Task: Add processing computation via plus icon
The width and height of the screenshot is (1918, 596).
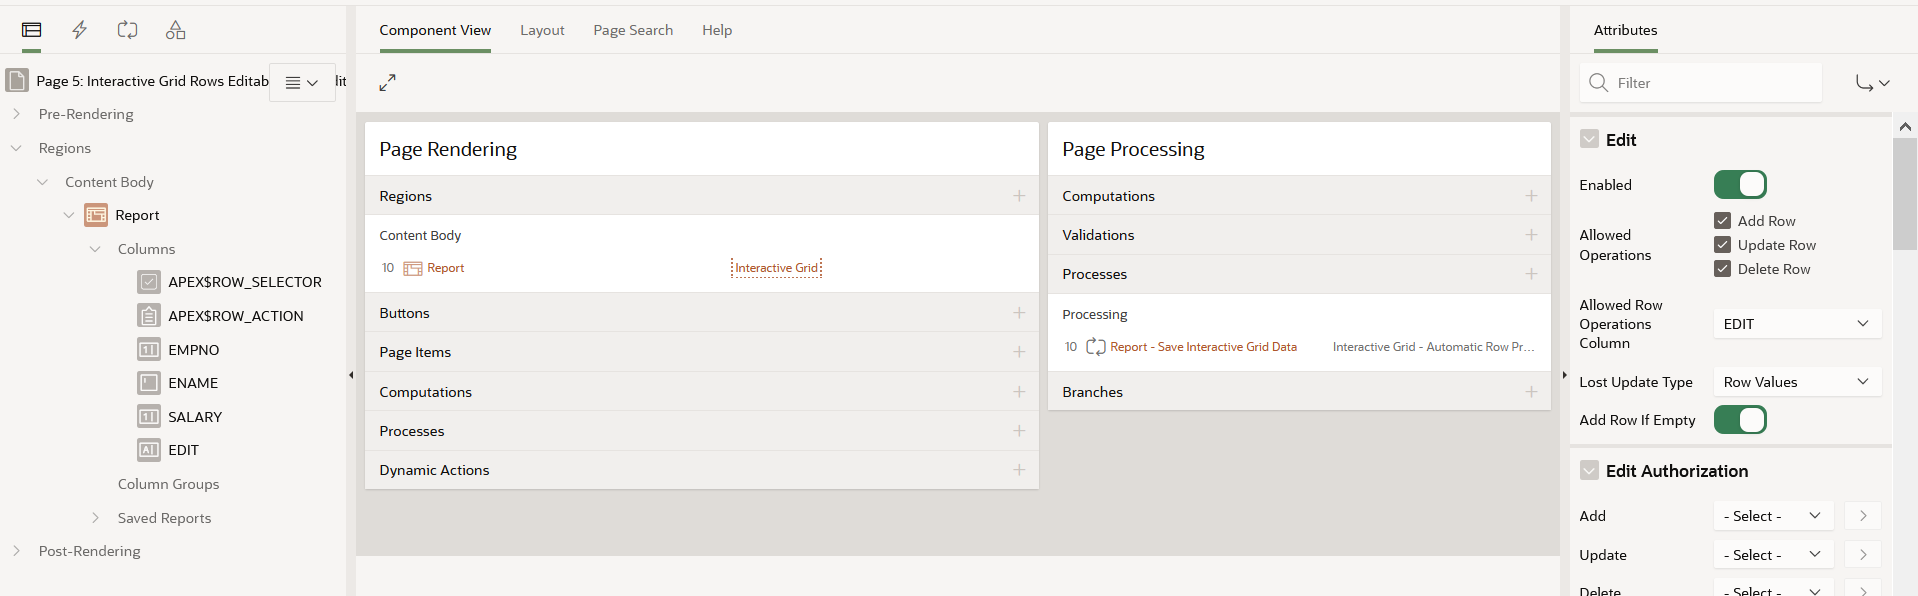Action: click(1531, 196)
